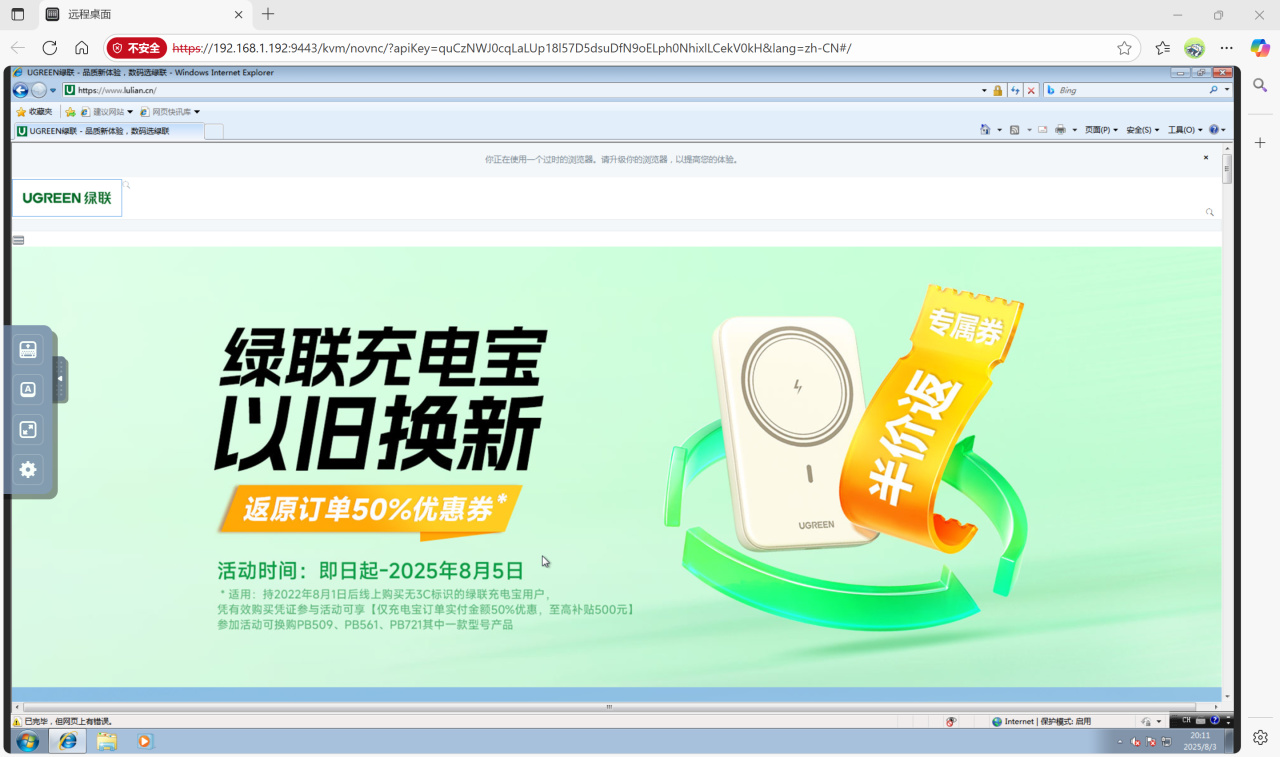
Task: Open the IE search provider dropdown
Action: point(1227,90)
